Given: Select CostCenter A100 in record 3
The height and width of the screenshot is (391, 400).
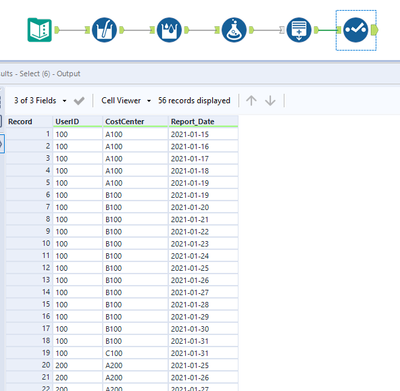Looking at the screenshot, I should point(135,158).
